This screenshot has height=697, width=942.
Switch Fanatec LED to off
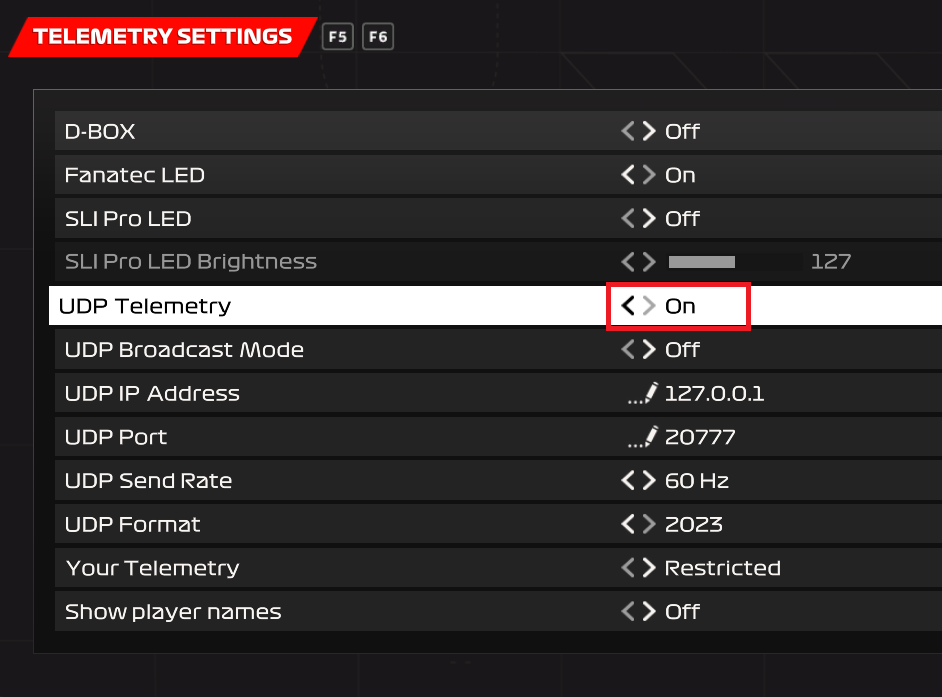coord(628,174)
